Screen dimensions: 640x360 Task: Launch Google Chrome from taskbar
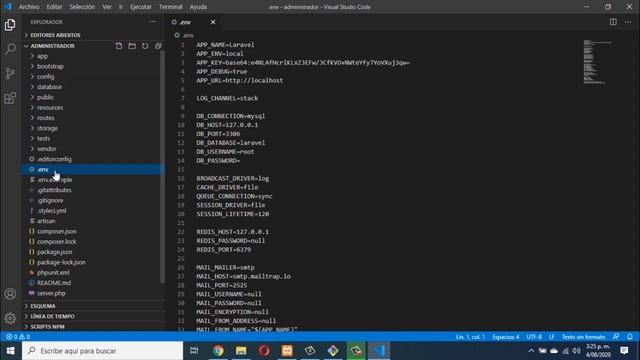pos(218,351)
